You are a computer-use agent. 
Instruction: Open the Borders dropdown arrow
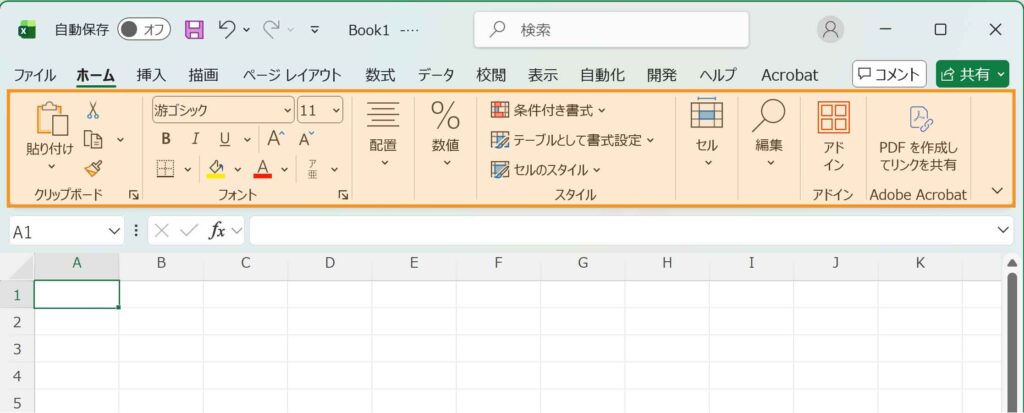click(188, 169)
